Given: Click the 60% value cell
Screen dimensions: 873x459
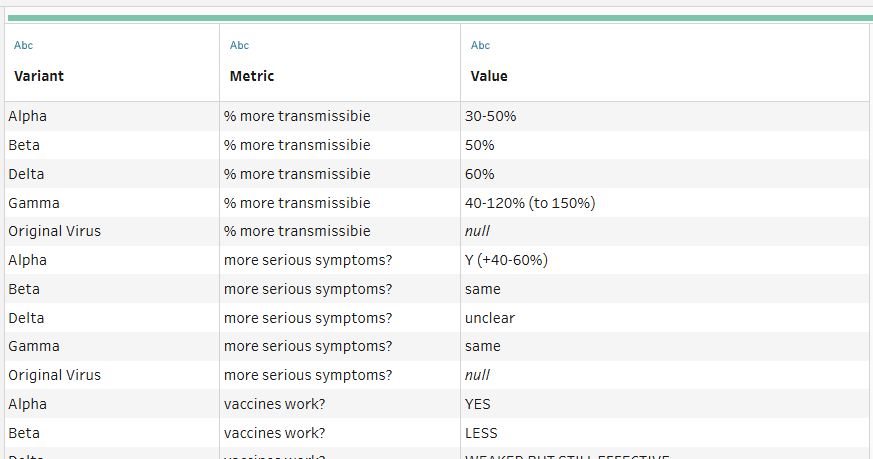Looking at the screenshot, I should pyautogui.click(x=480, y=174).
